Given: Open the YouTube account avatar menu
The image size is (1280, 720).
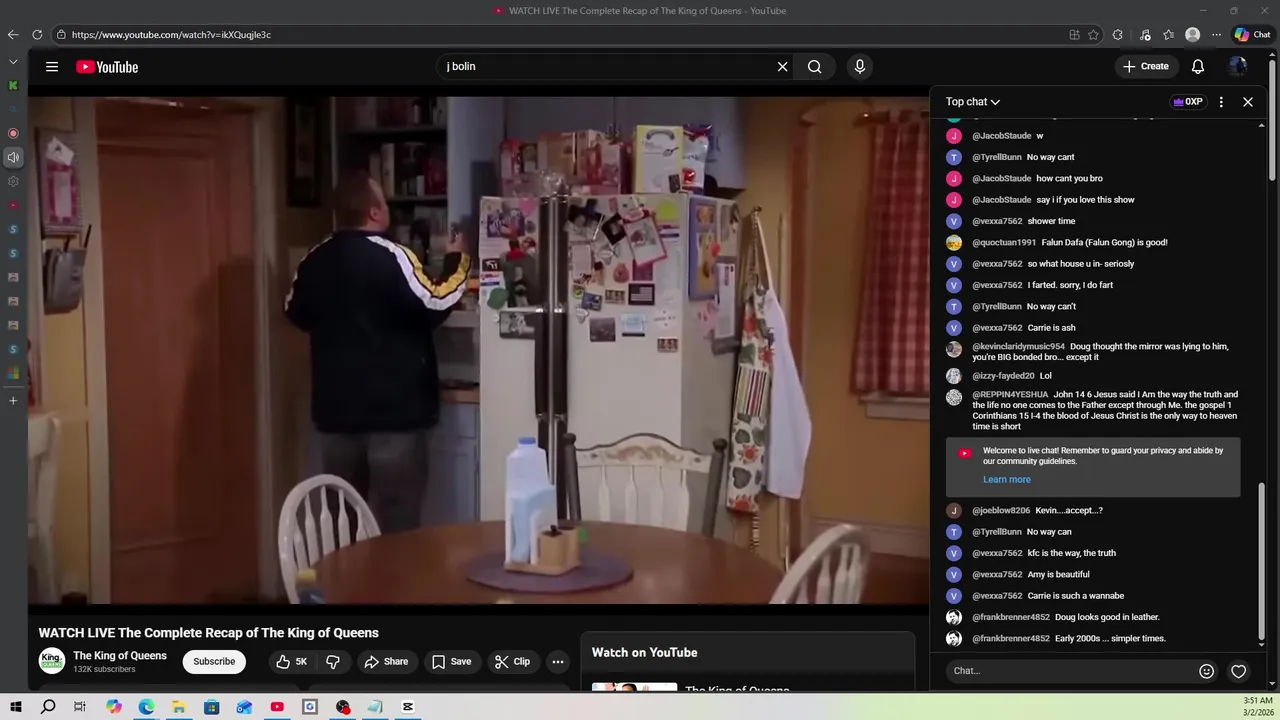Looking at the screenshot, I should (1238, 67).
